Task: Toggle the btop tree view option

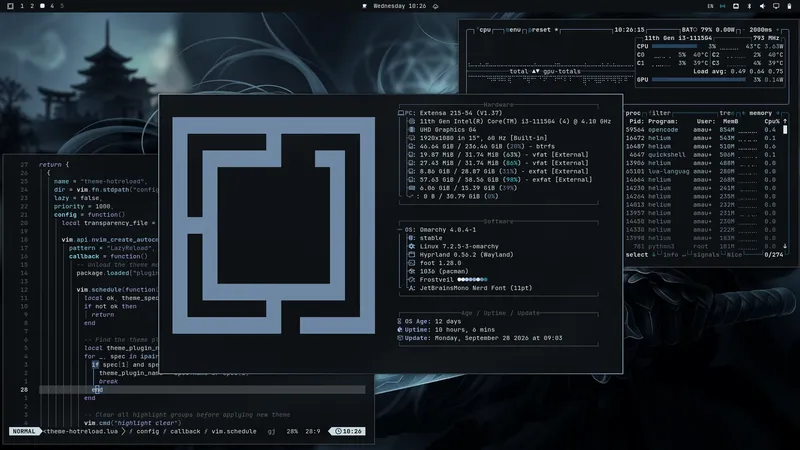Action: point(727,113)
